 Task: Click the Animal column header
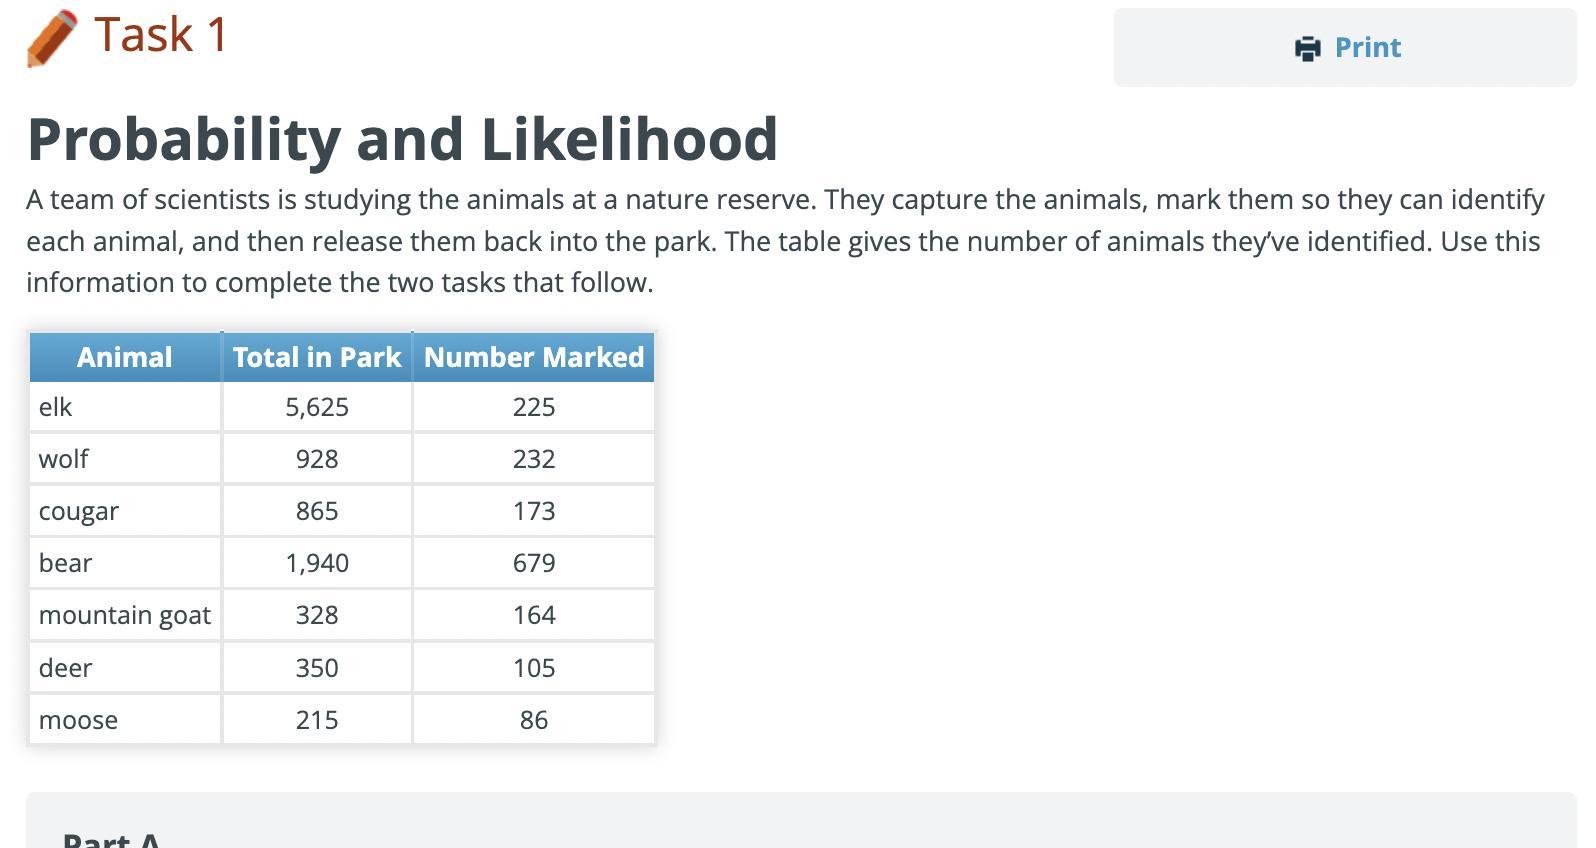(x=125, y=357)
